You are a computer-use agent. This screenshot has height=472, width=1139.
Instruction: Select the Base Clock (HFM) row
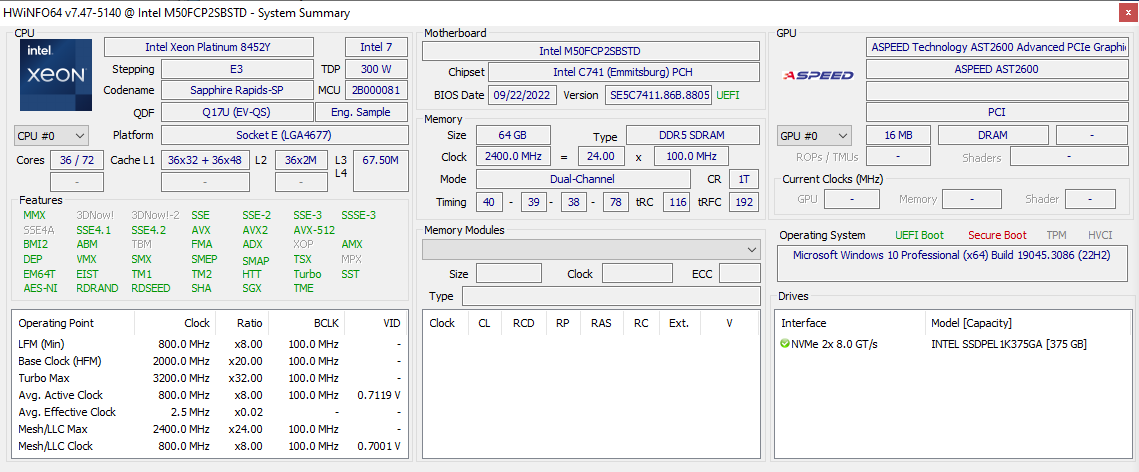coord(210,361)
